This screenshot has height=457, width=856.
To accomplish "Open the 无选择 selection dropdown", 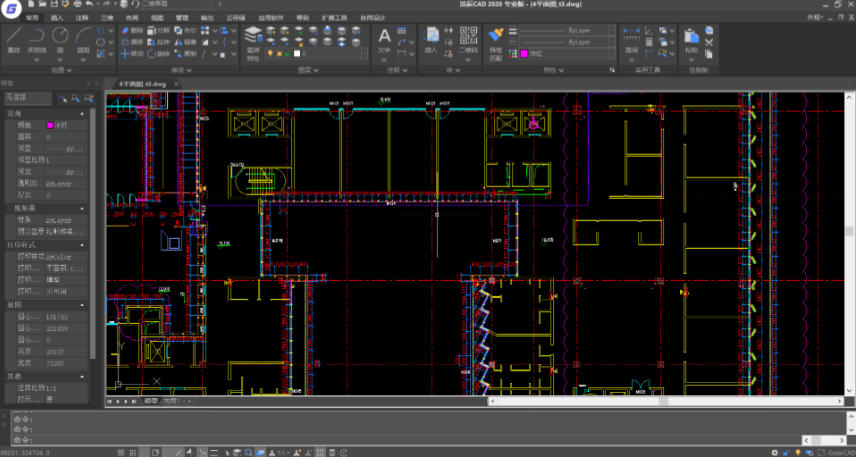I will pyautogui.click(x=28, y=98).
